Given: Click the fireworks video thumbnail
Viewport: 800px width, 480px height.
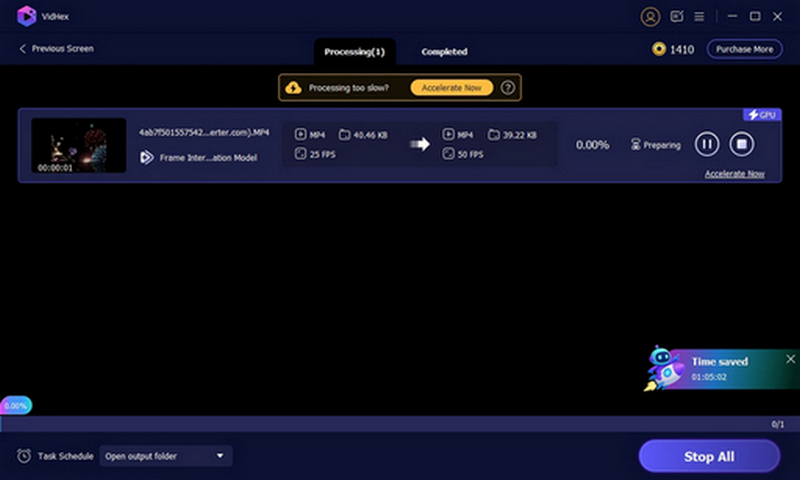Looking at the screenshot, I should click(x=79, y=145).
